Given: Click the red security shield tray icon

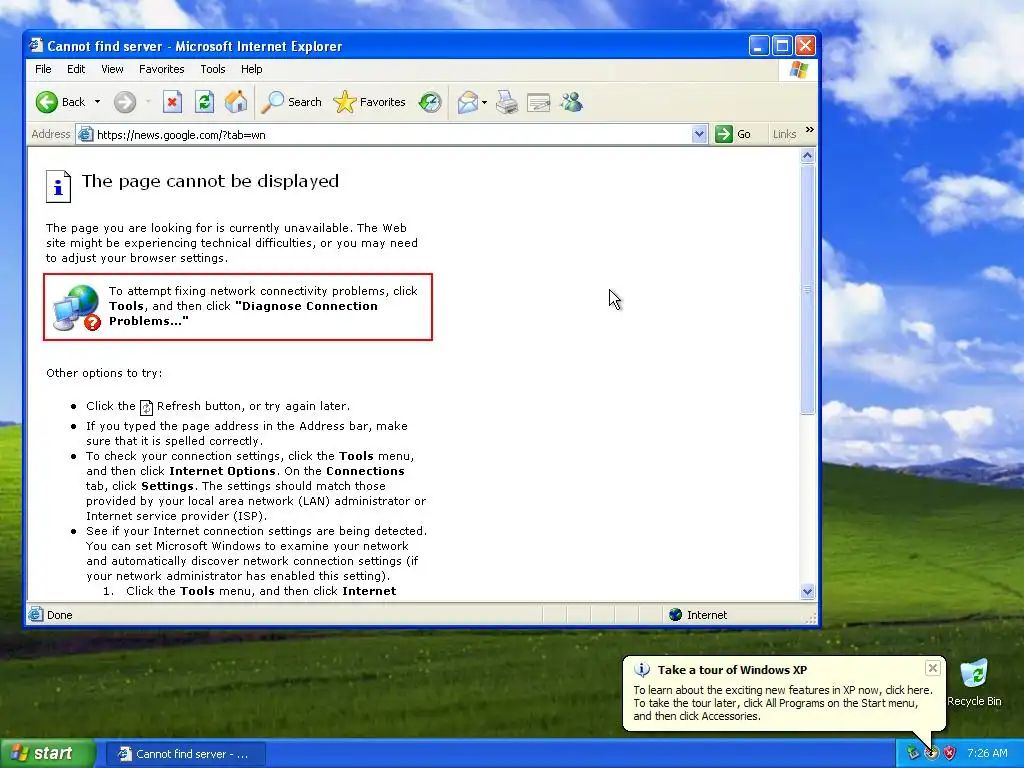Looking at the screenshot, I should [950, 753].
